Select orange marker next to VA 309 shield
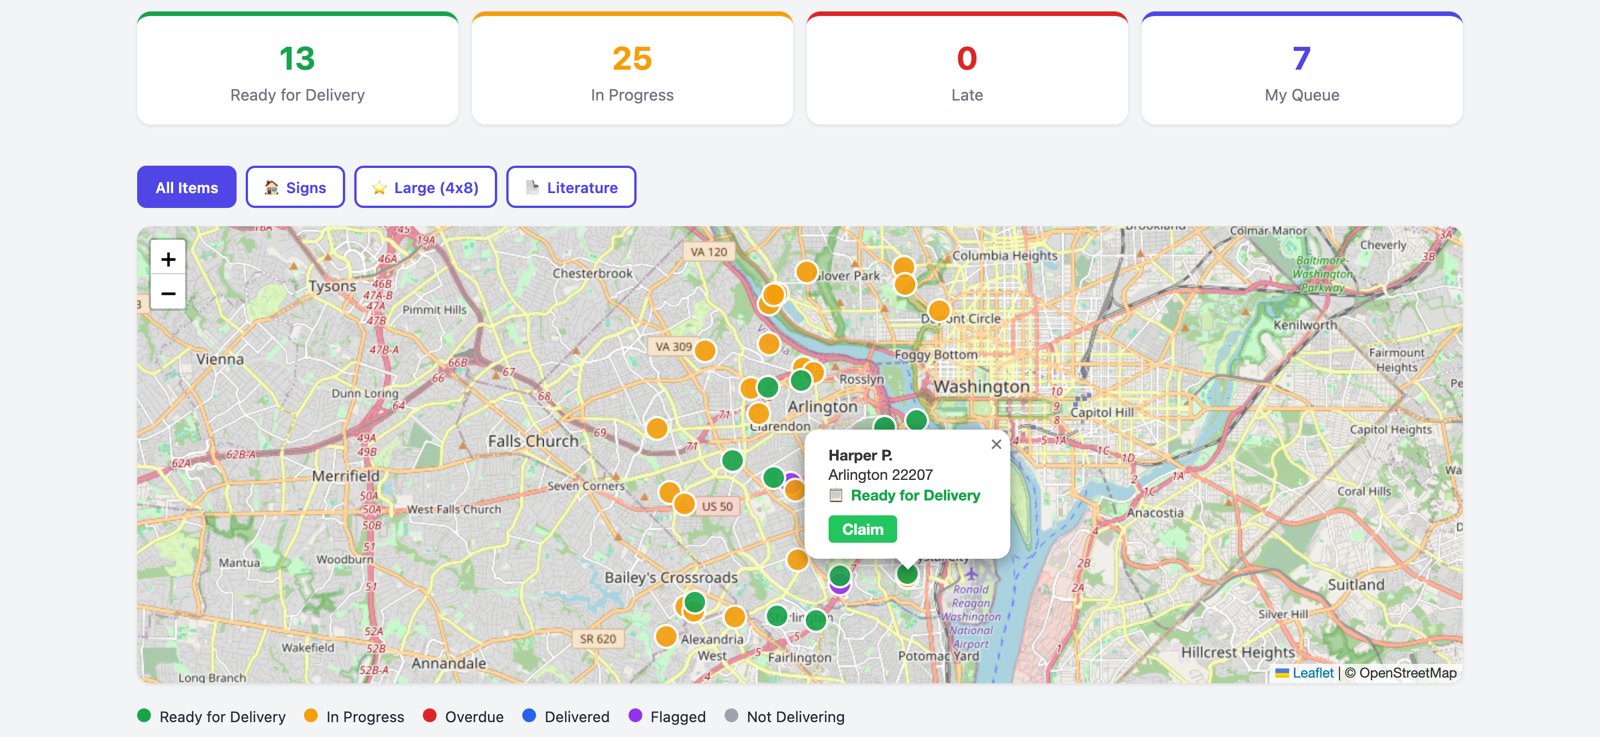This screenshot has width=1600, height=737. coord(705,351)
